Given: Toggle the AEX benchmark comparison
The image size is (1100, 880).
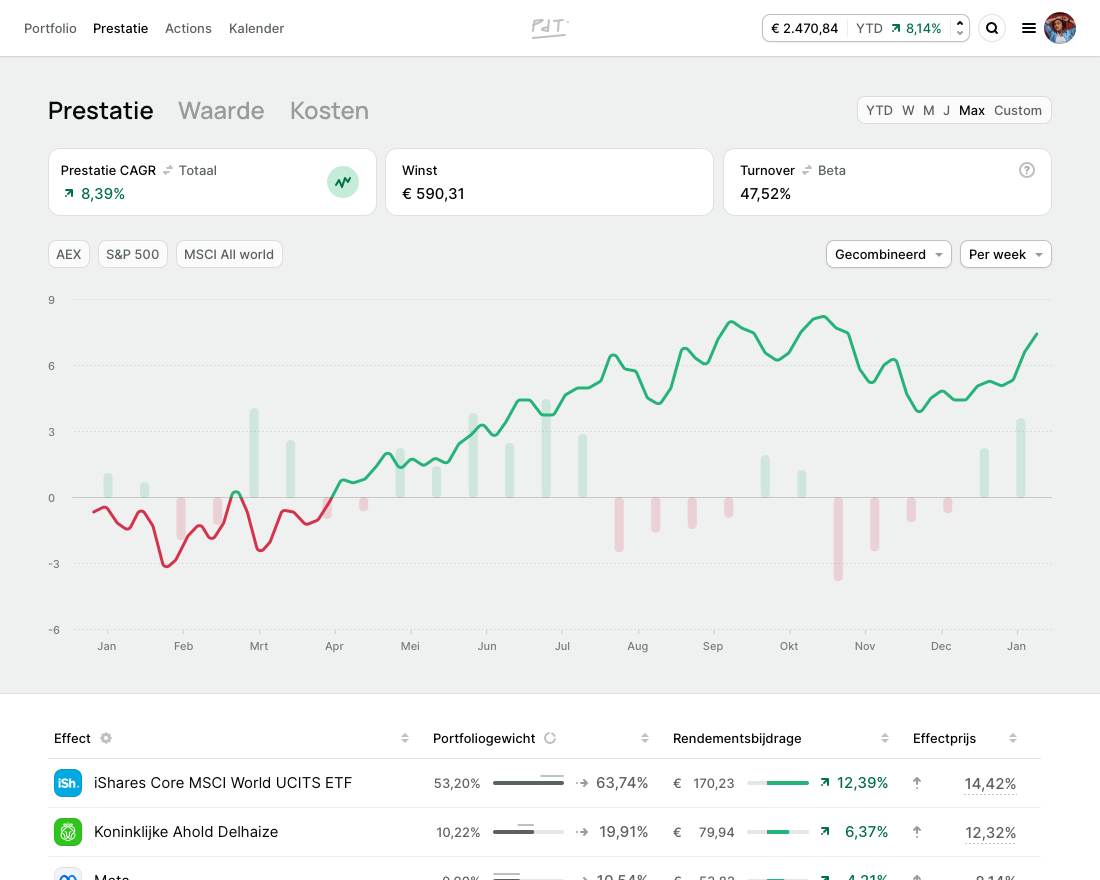Looking at the screenshot, I should (69, 254).
